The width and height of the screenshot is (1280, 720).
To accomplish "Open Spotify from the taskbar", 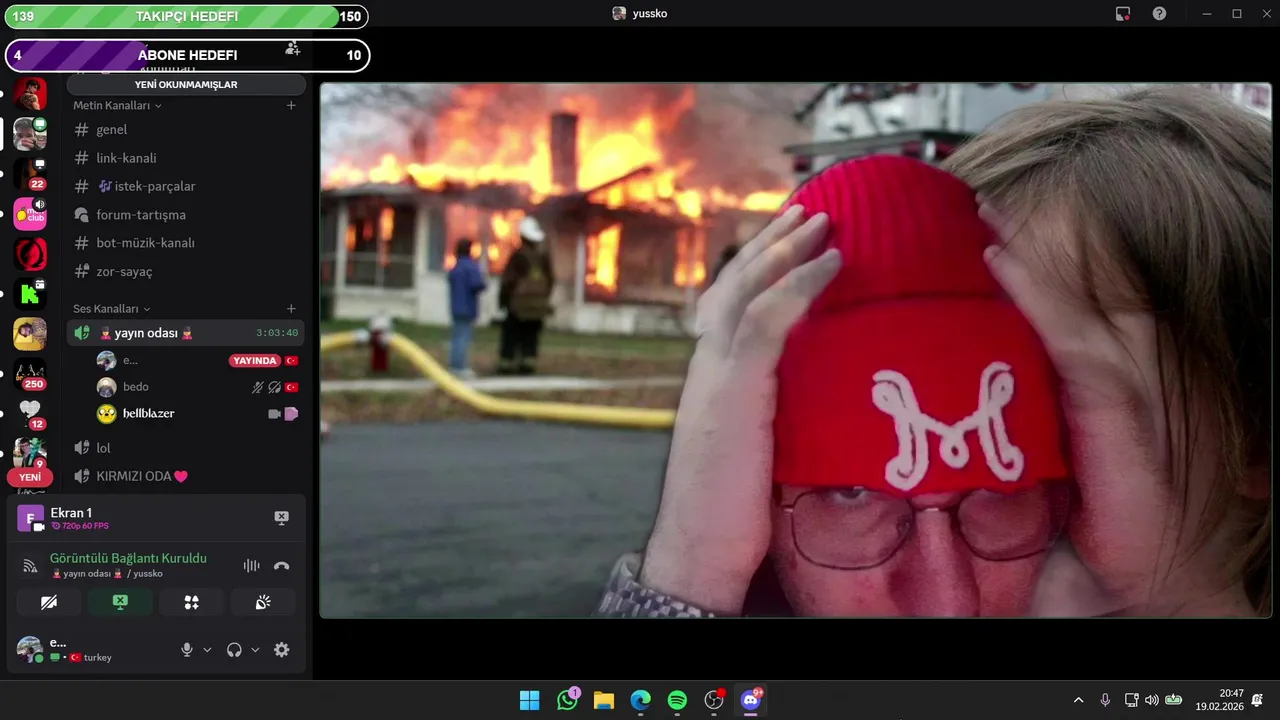I will point(677,700).
